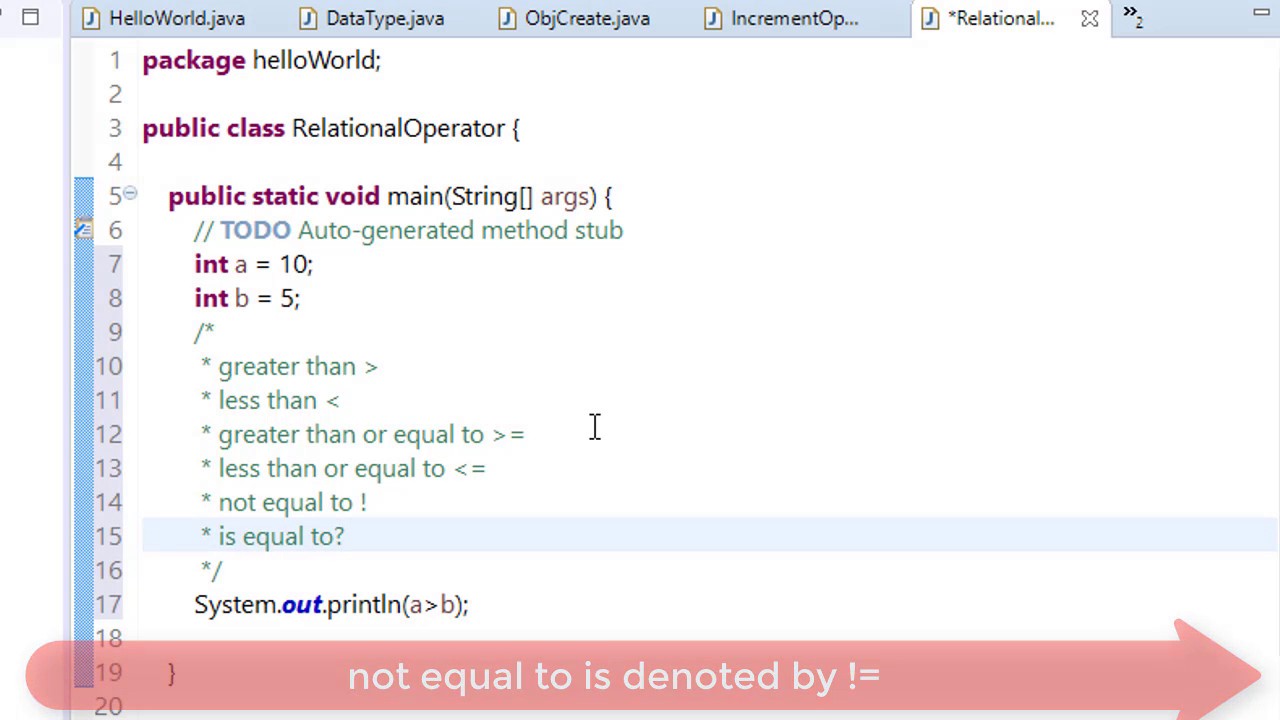Click line number 10 in the gutter

coord(108,367)
